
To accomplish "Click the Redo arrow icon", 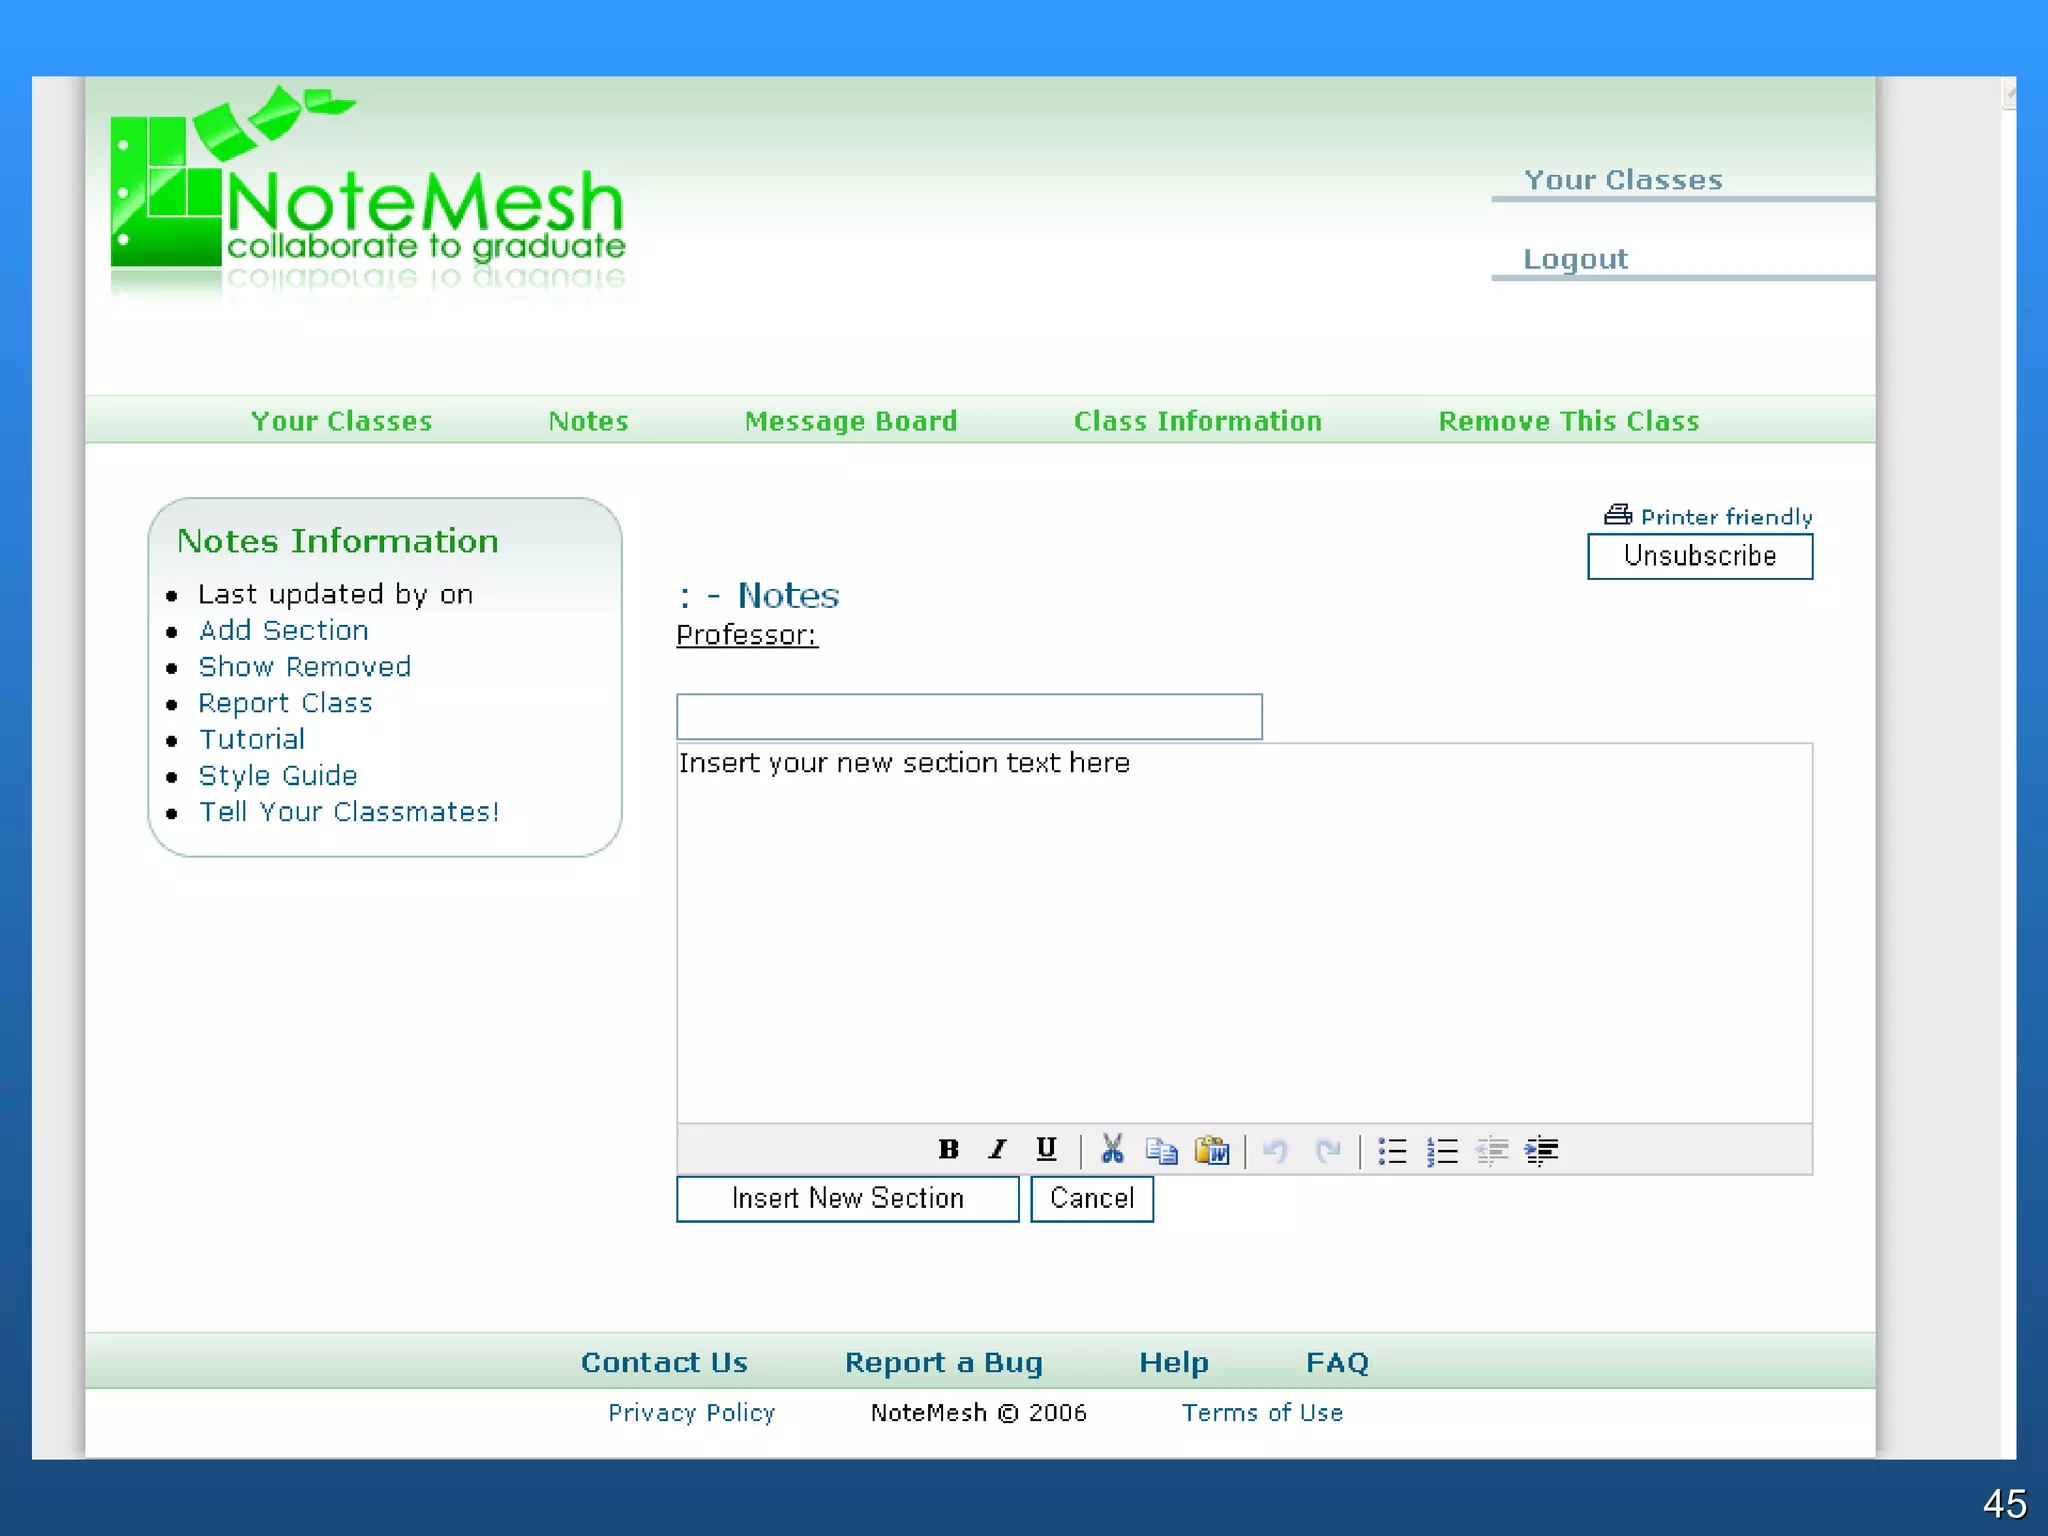I will pos(1327,1151).
